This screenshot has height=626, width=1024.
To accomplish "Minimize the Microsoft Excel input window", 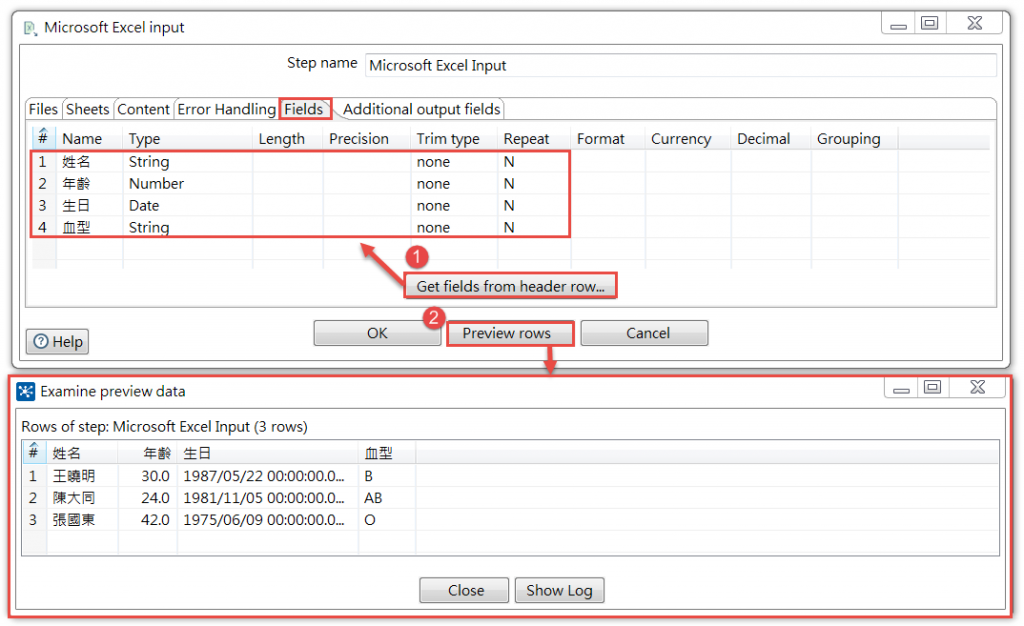I will [899, 24].
